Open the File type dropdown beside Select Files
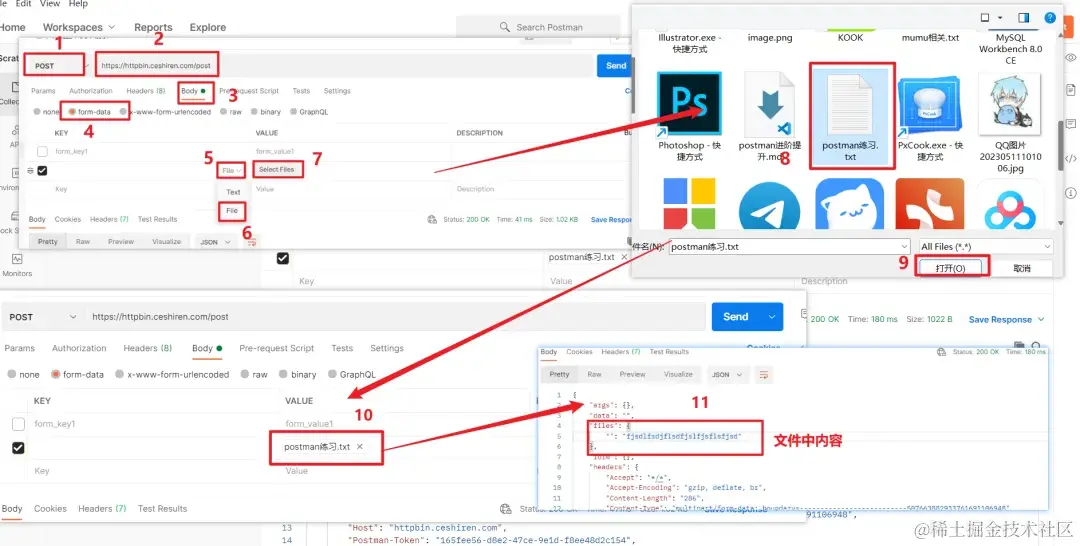This screenshot has height=546, width=1080. 231,170
